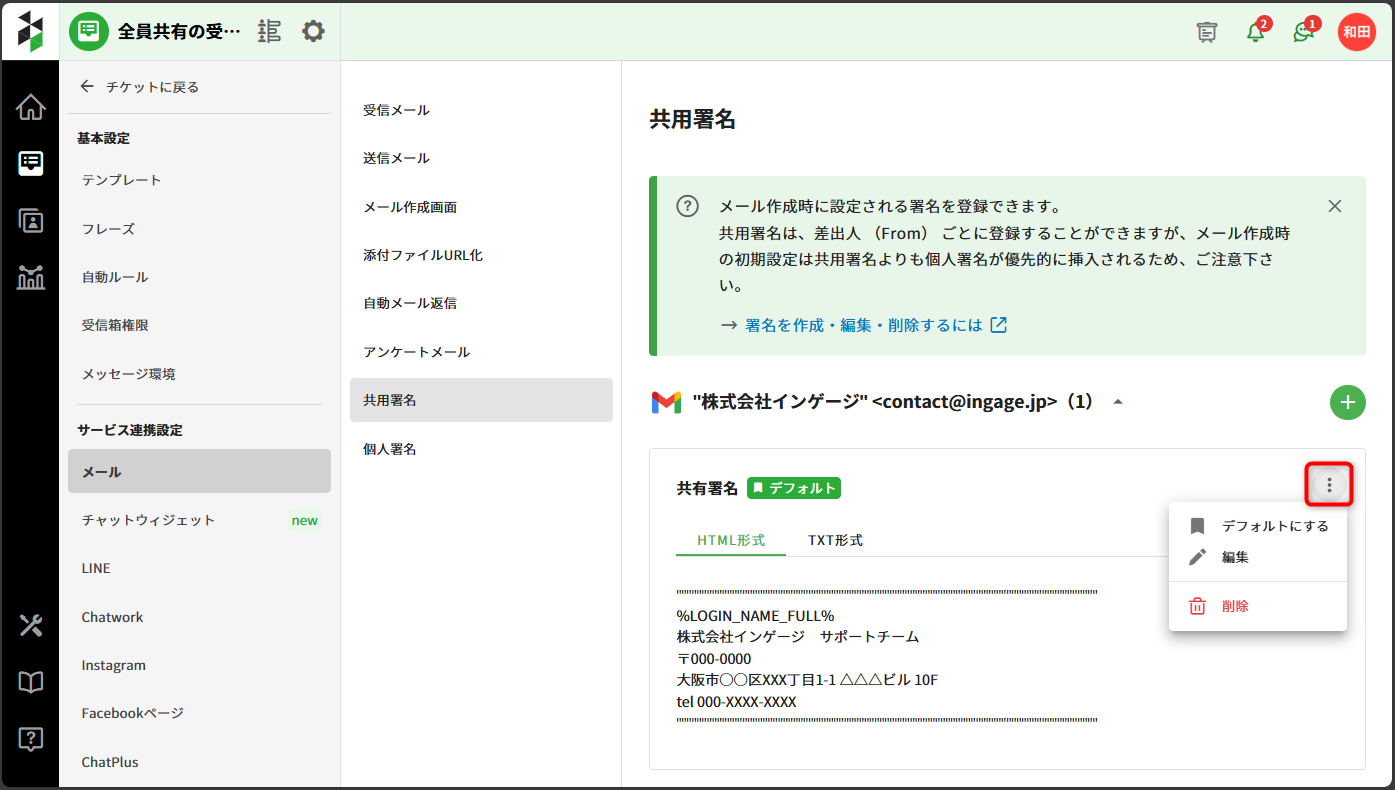The width and height of the screenshot is (1395, 790).
Task: Click the home icon in left rail
Action: coord(31,108)
